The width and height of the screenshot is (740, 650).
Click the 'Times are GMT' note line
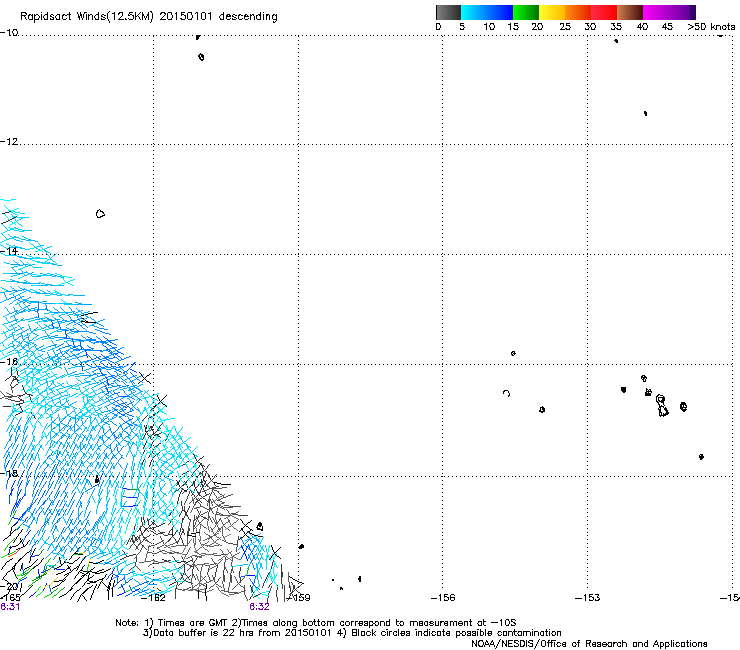pos(316,623)
